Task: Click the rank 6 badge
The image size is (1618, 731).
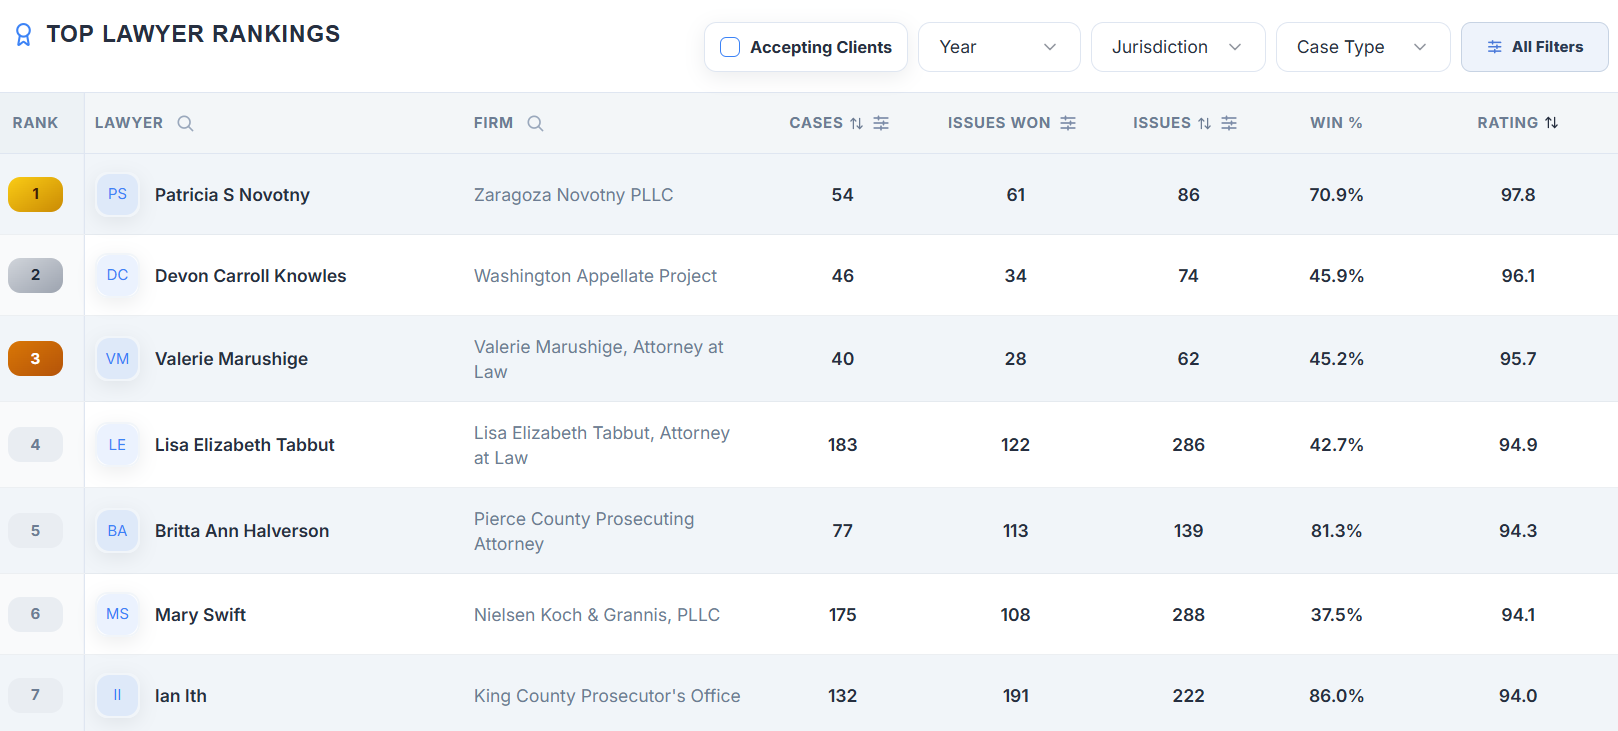Action: (x=35, y=614)
